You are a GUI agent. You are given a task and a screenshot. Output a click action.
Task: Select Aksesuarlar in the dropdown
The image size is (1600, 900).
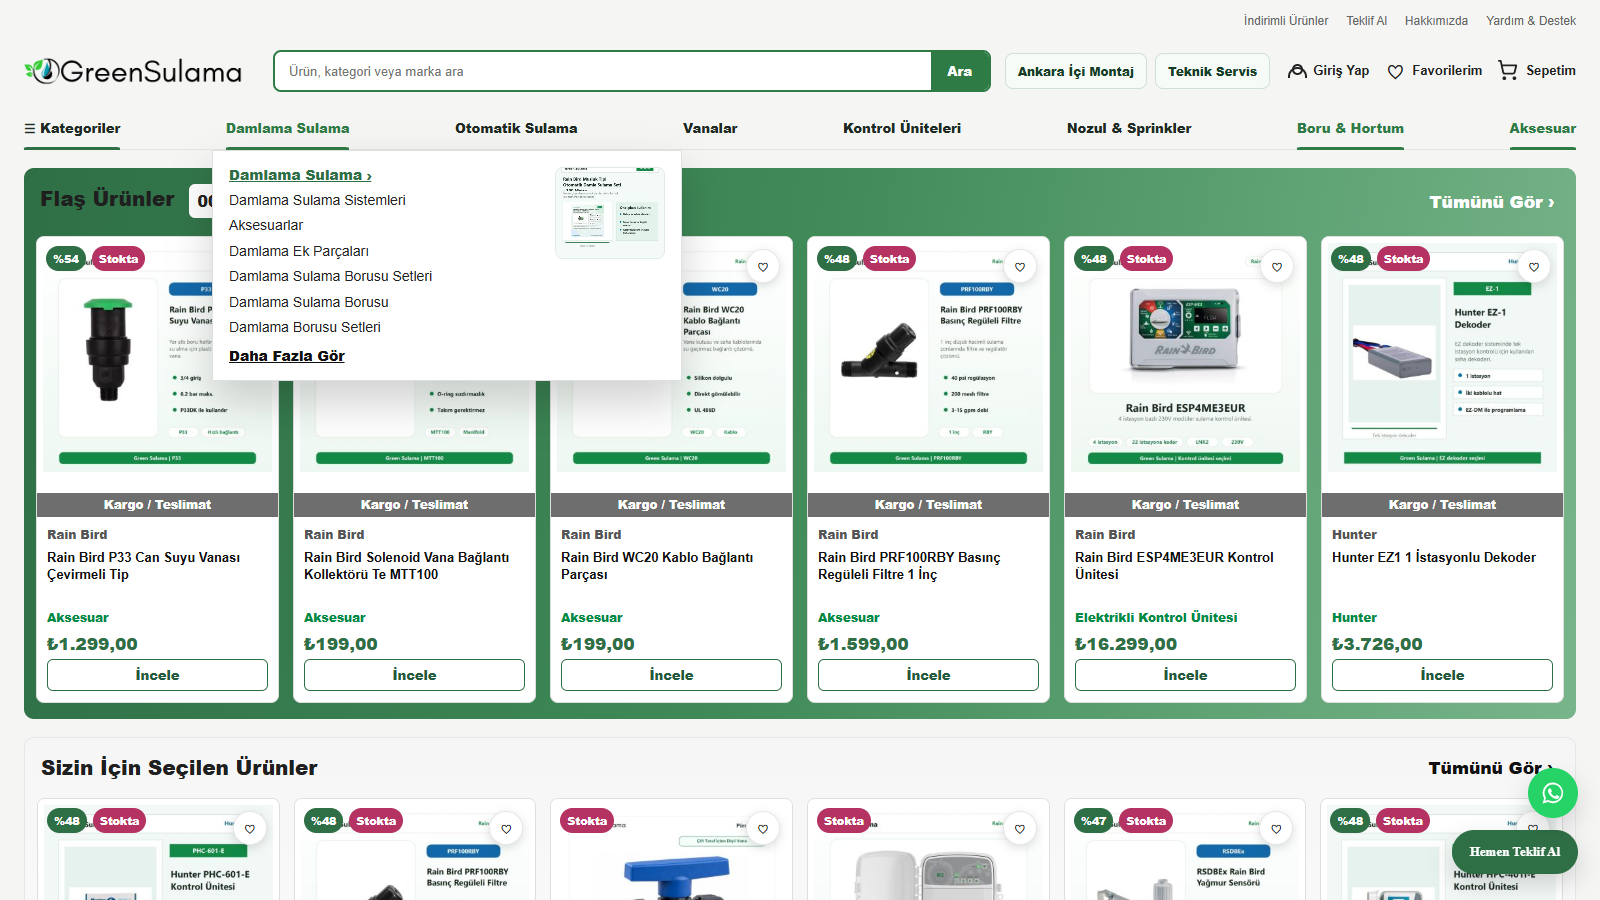266,225
